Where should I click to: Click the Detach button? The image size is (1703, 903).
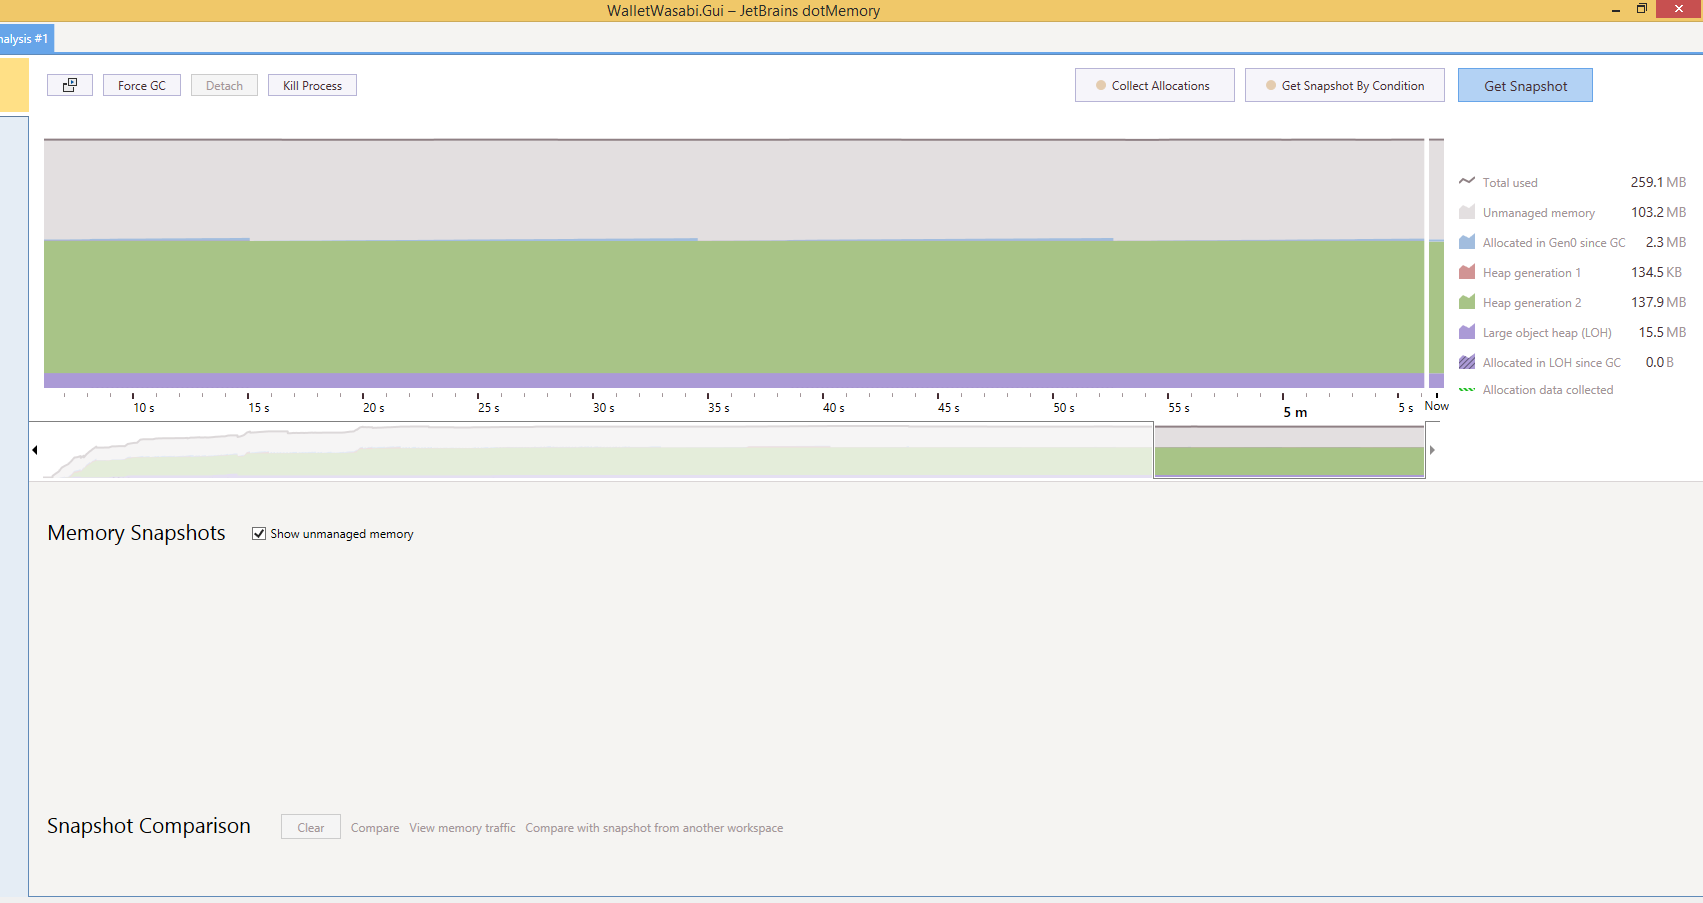point(224,85)
